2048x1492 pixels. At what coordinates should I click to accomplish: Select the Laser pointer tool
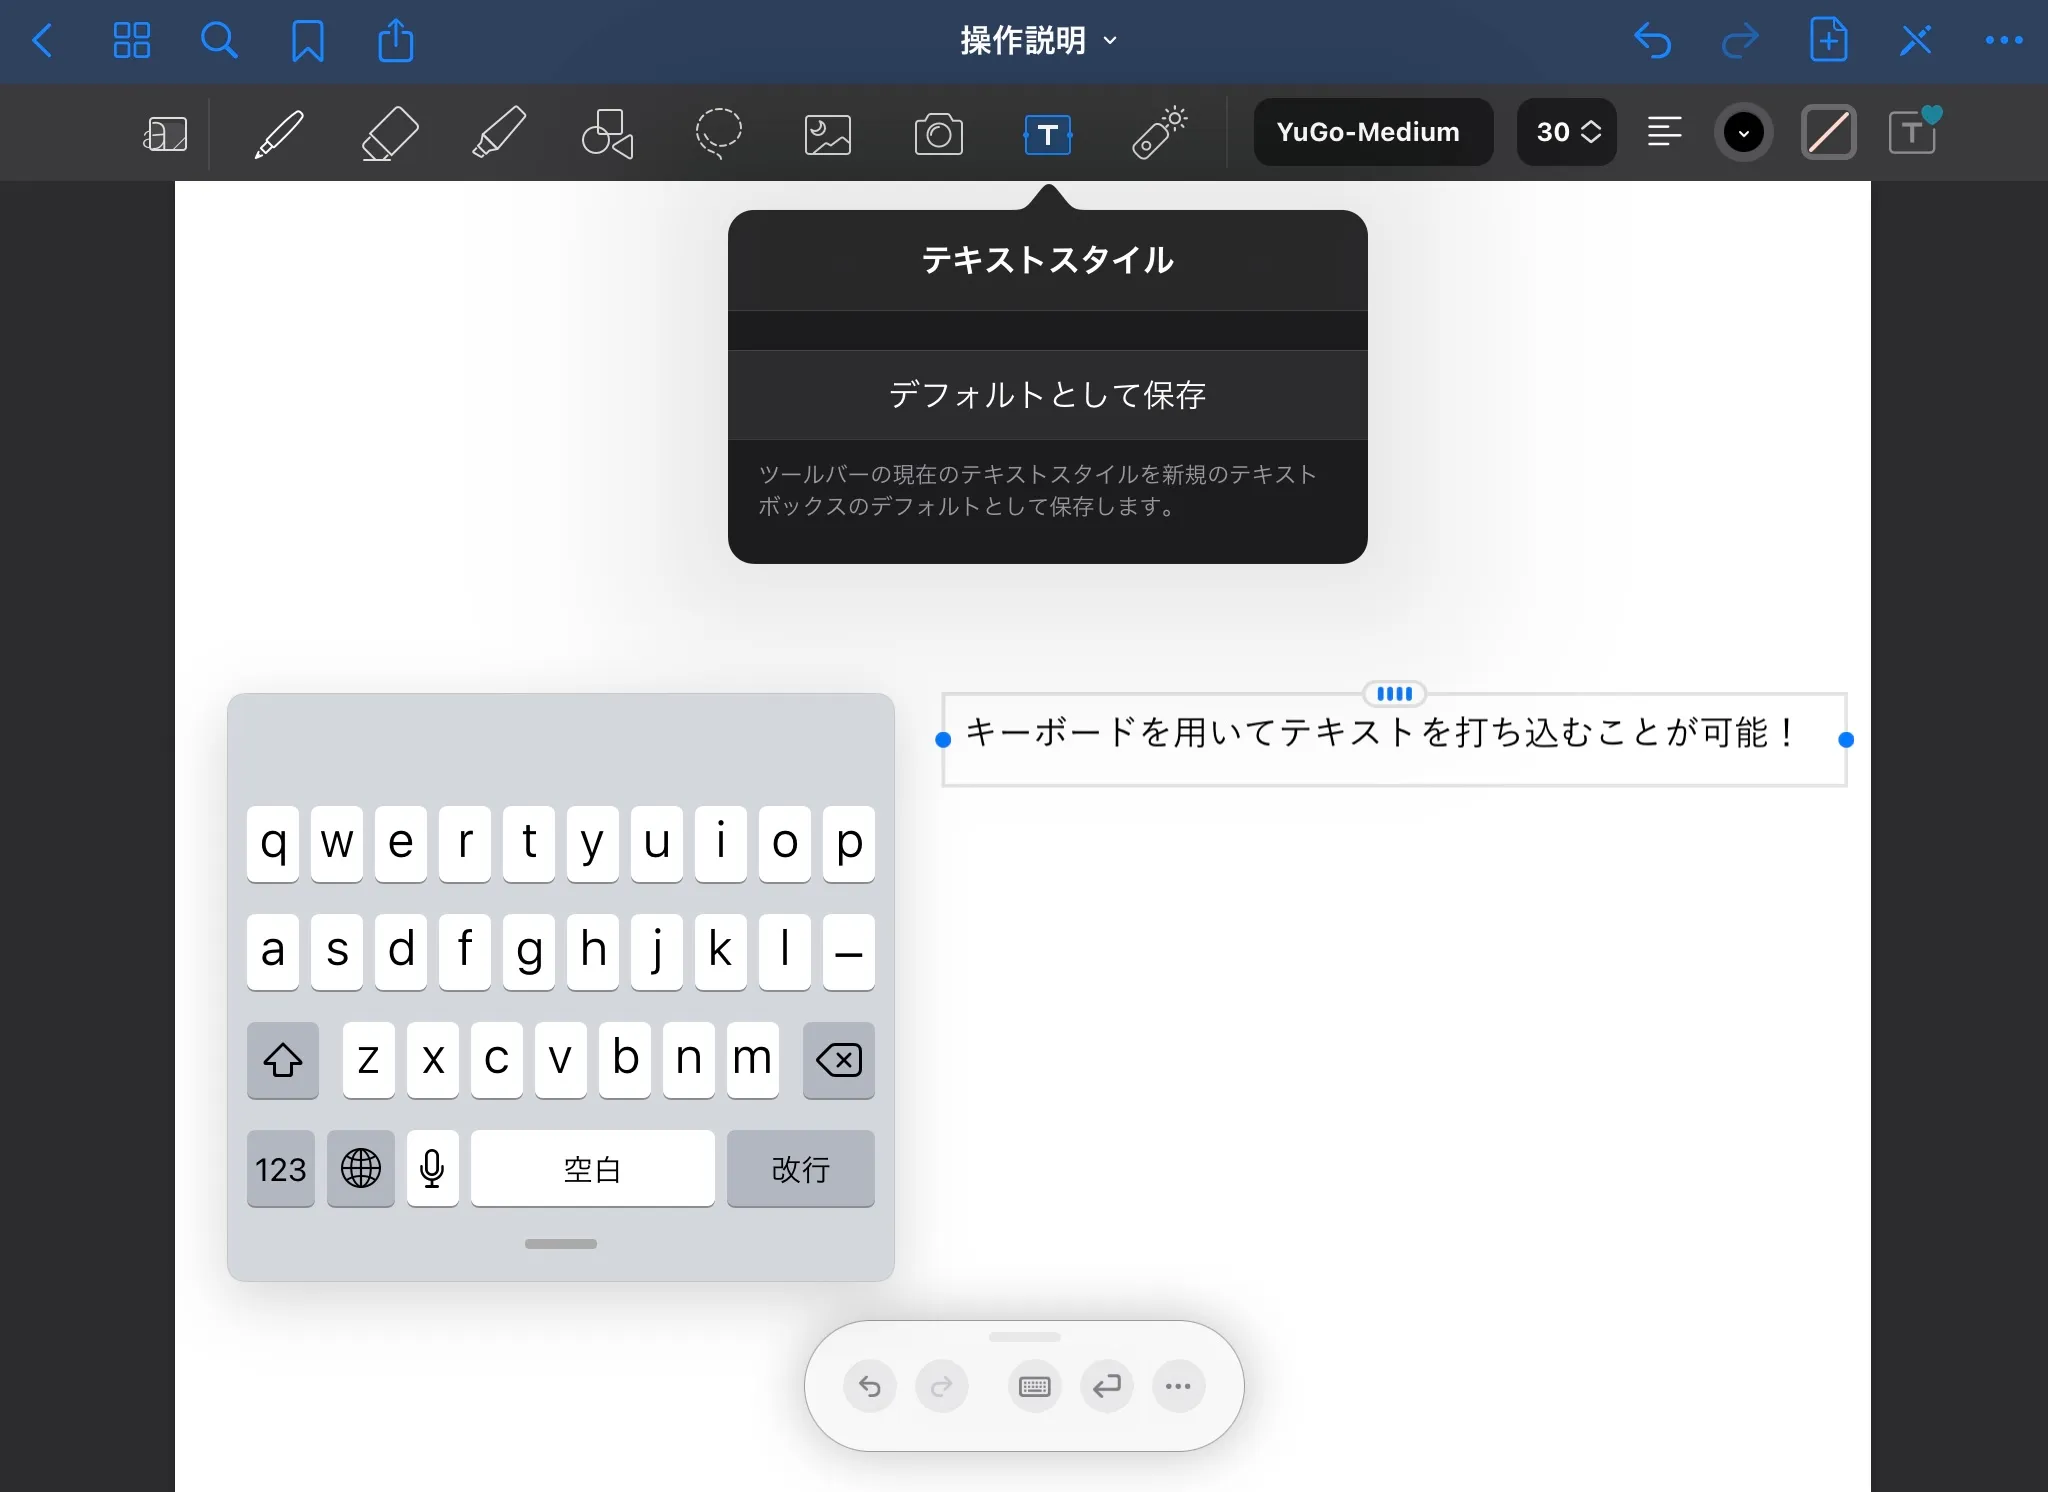[1159, 133]
